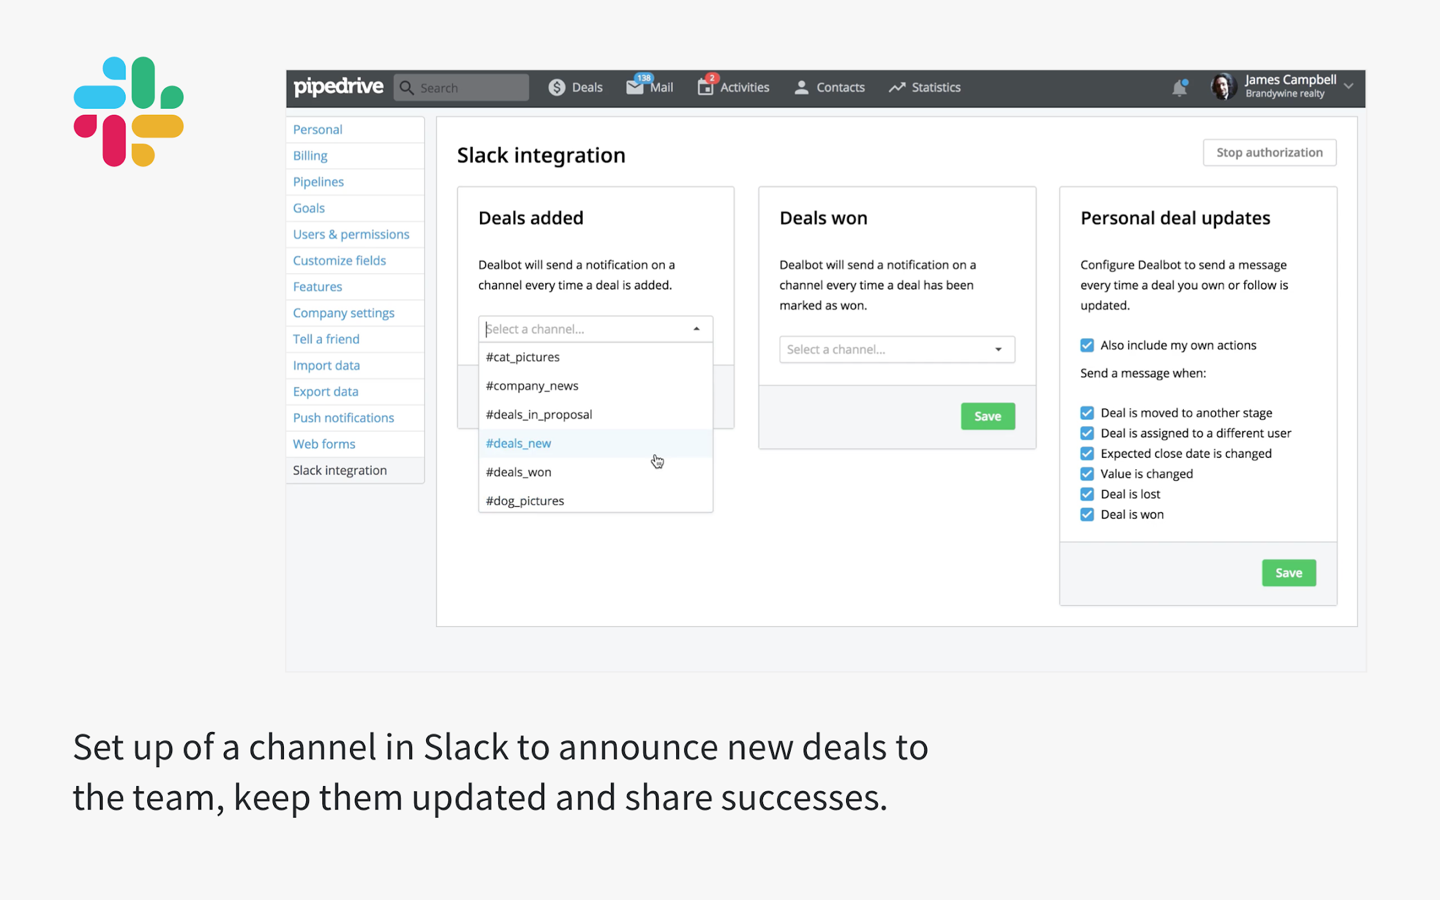Image resolution: width=1440 pixels, height=900 pixels.
Task: Collapse the Deals added channel dropdown
Action: (696, 328)
